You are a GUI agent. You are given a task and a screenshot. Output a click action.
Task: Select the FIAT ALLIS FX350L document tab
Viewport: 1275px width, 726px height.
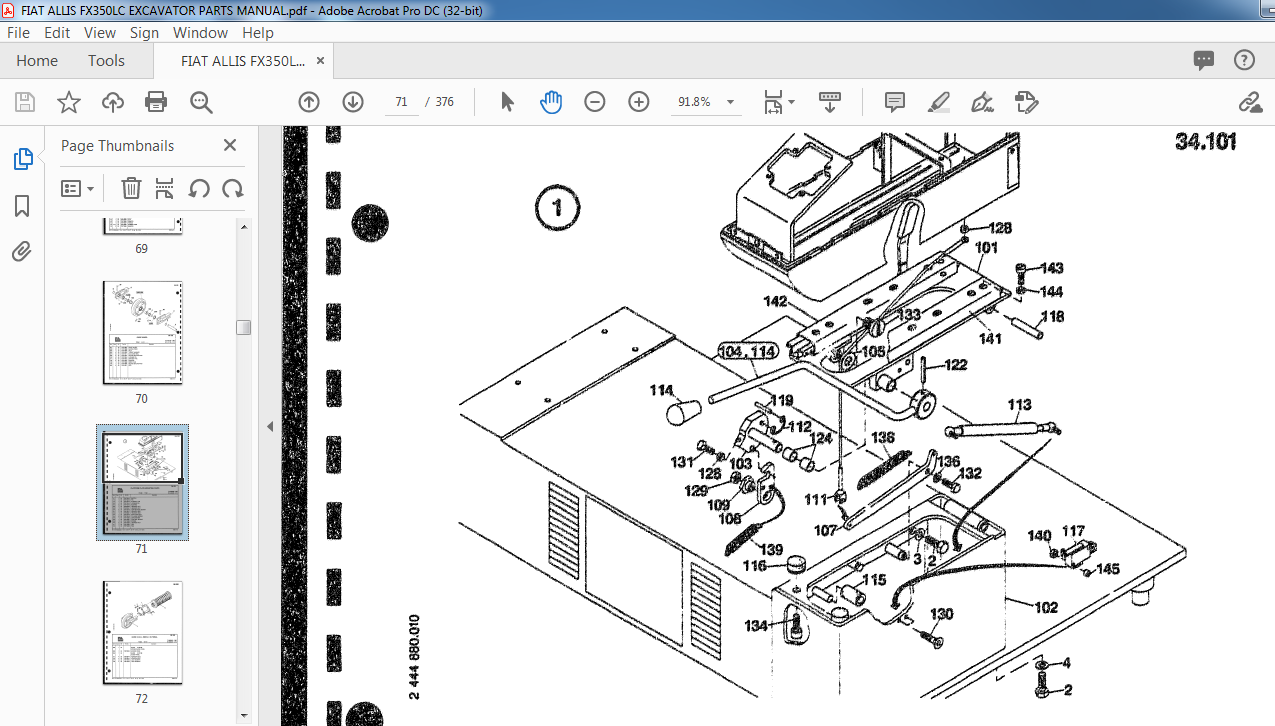click(243, 61)
